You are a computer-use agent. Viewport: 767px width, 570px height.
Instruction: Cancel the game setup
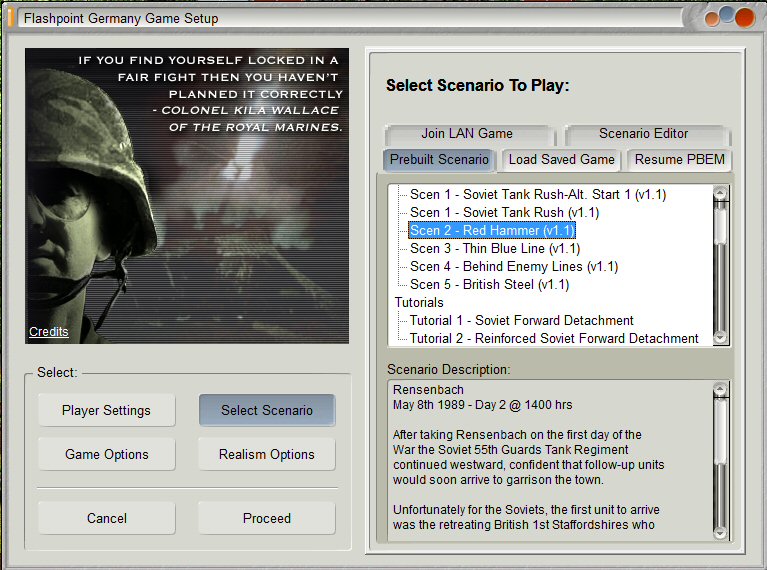pyautogui.click(x=106, y=518)
